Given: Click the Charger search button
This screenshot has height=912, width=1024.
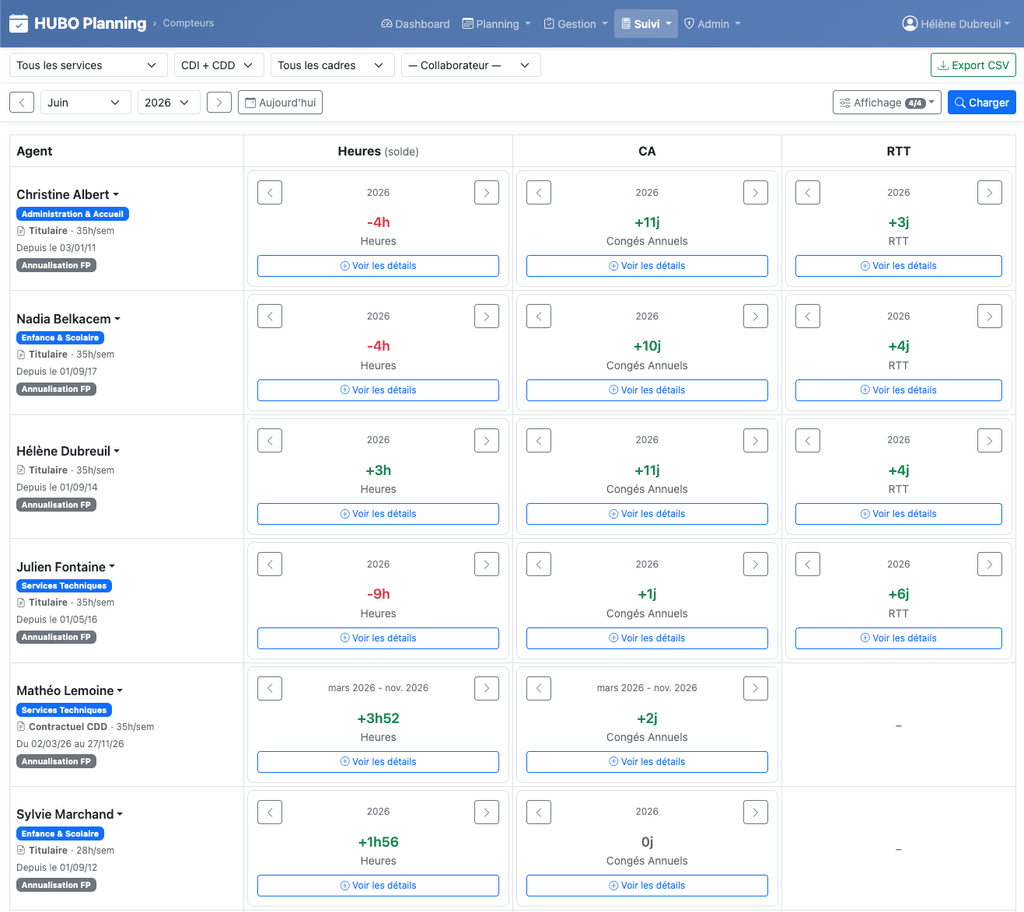Looking at the screenshot, I should coord(982,103).
